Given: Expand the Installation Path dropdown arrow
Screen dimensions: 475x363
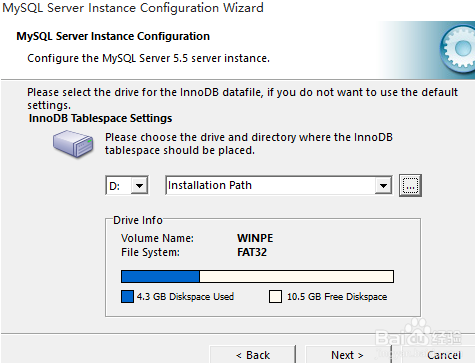Looking at the screenshot, I should point(383,185).
